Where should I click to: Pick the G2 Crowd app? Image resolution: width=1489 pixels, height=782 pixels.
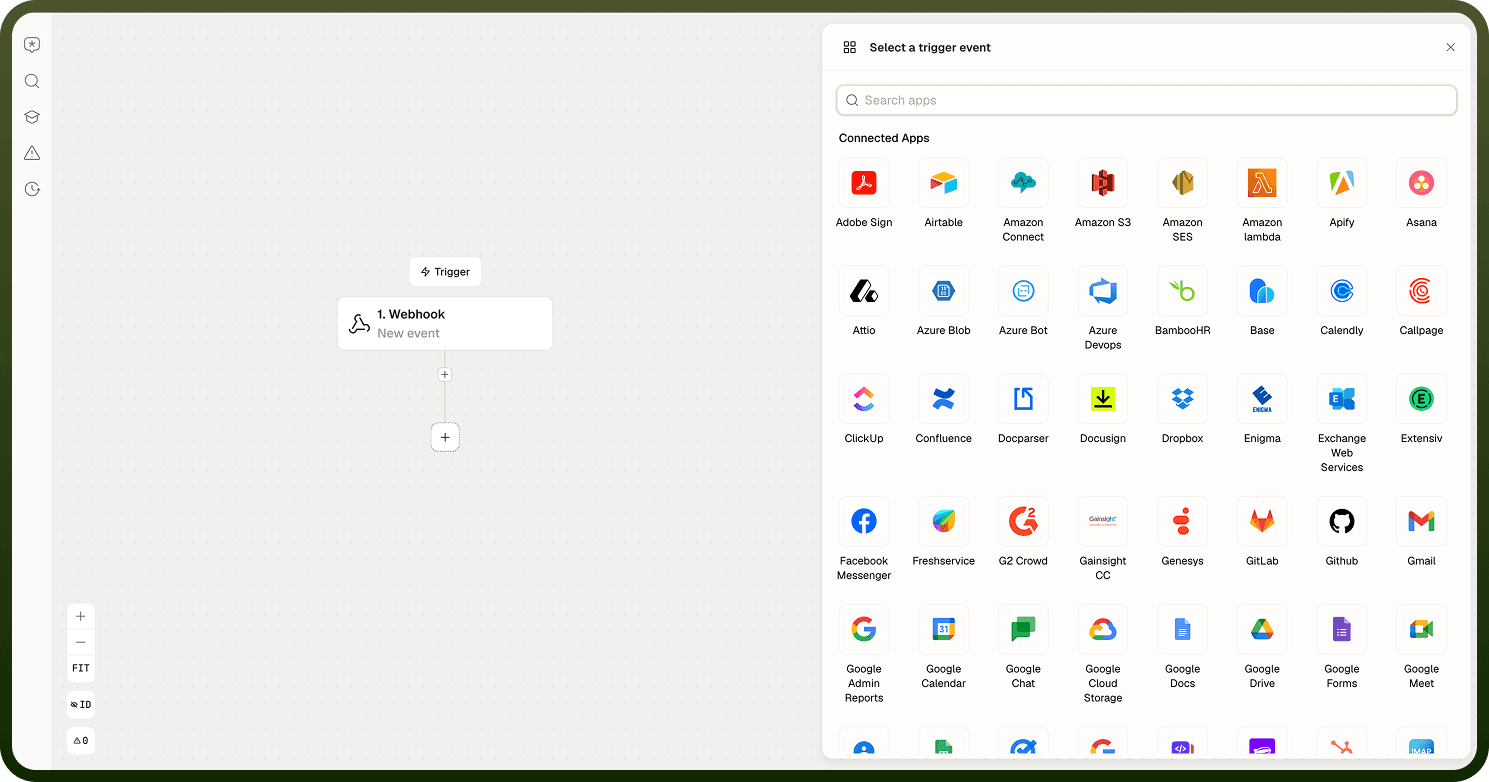click(1023, 521)
